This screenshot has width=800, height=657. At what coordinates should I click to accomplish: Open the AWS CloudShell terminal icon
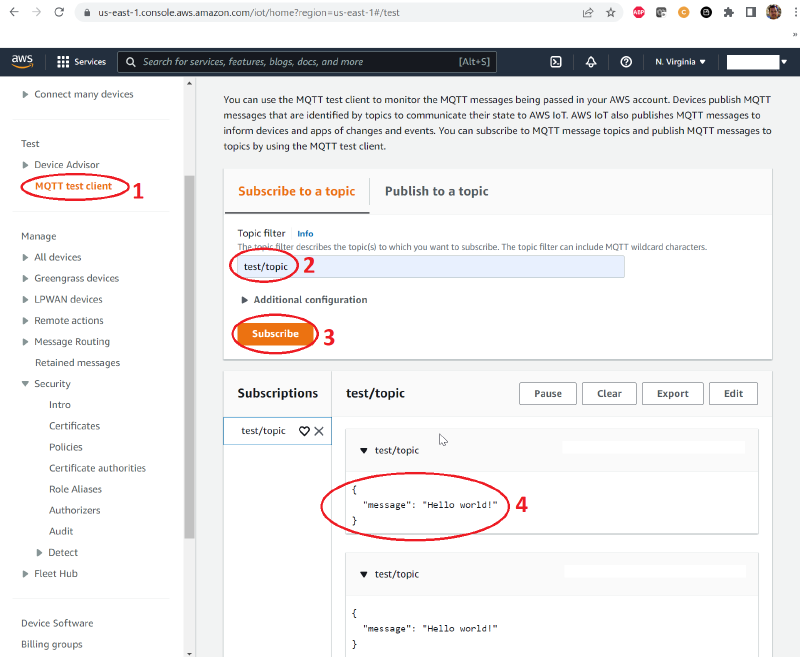556,62
